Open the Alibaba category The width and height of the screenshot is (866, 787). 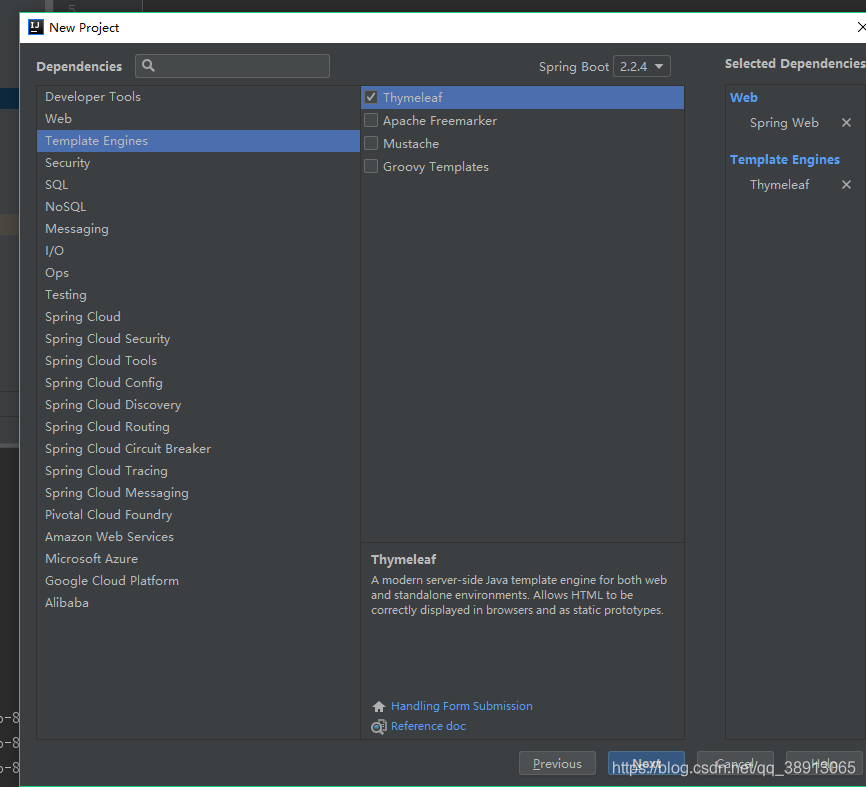(x=198, y=603)
